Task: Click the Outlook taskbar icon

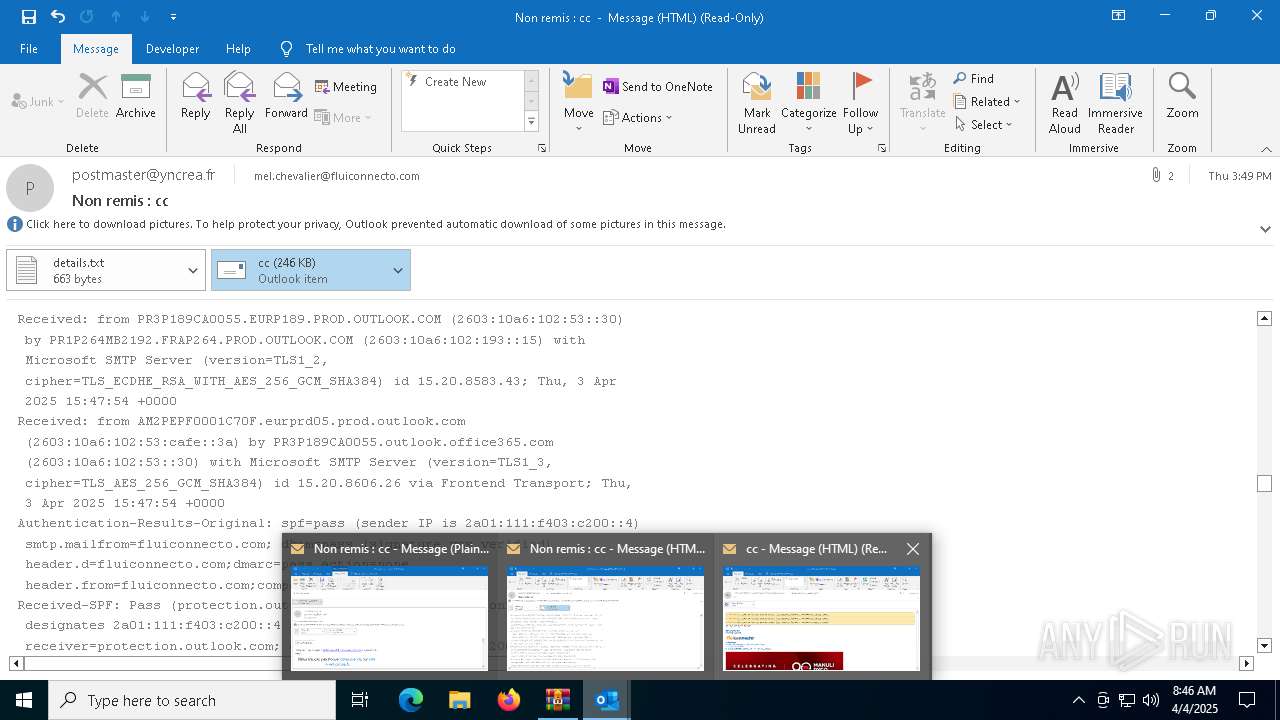Action: point(606,700)
